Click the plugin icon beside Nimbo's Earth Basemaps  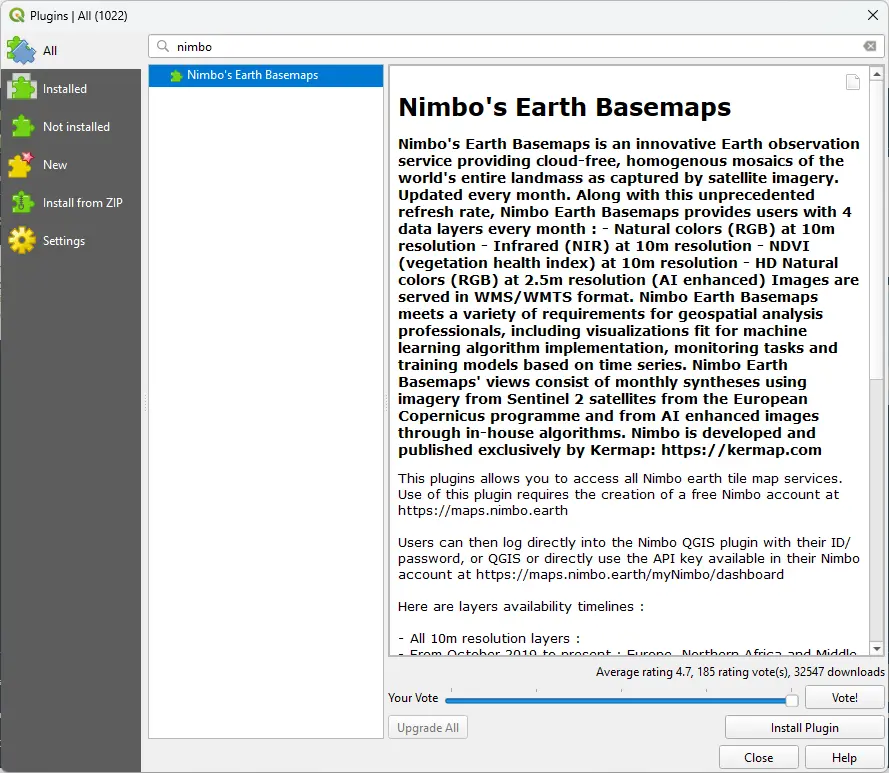click(x=176, y=75)
